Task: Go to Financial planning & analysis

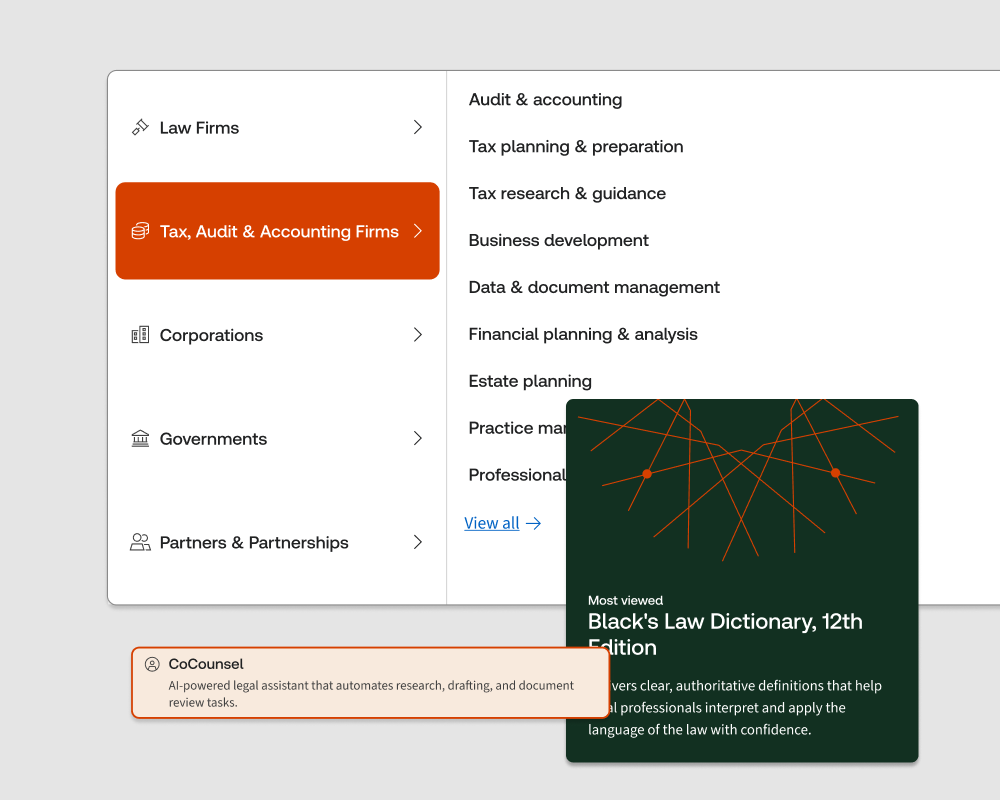Action: point(583,334)
